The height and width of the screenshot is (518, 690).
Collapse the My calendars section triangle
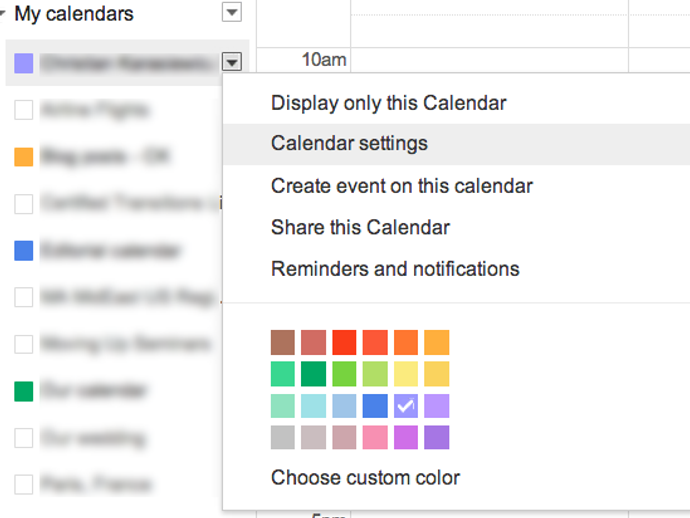pyautogui.click(x=5, y=14)
